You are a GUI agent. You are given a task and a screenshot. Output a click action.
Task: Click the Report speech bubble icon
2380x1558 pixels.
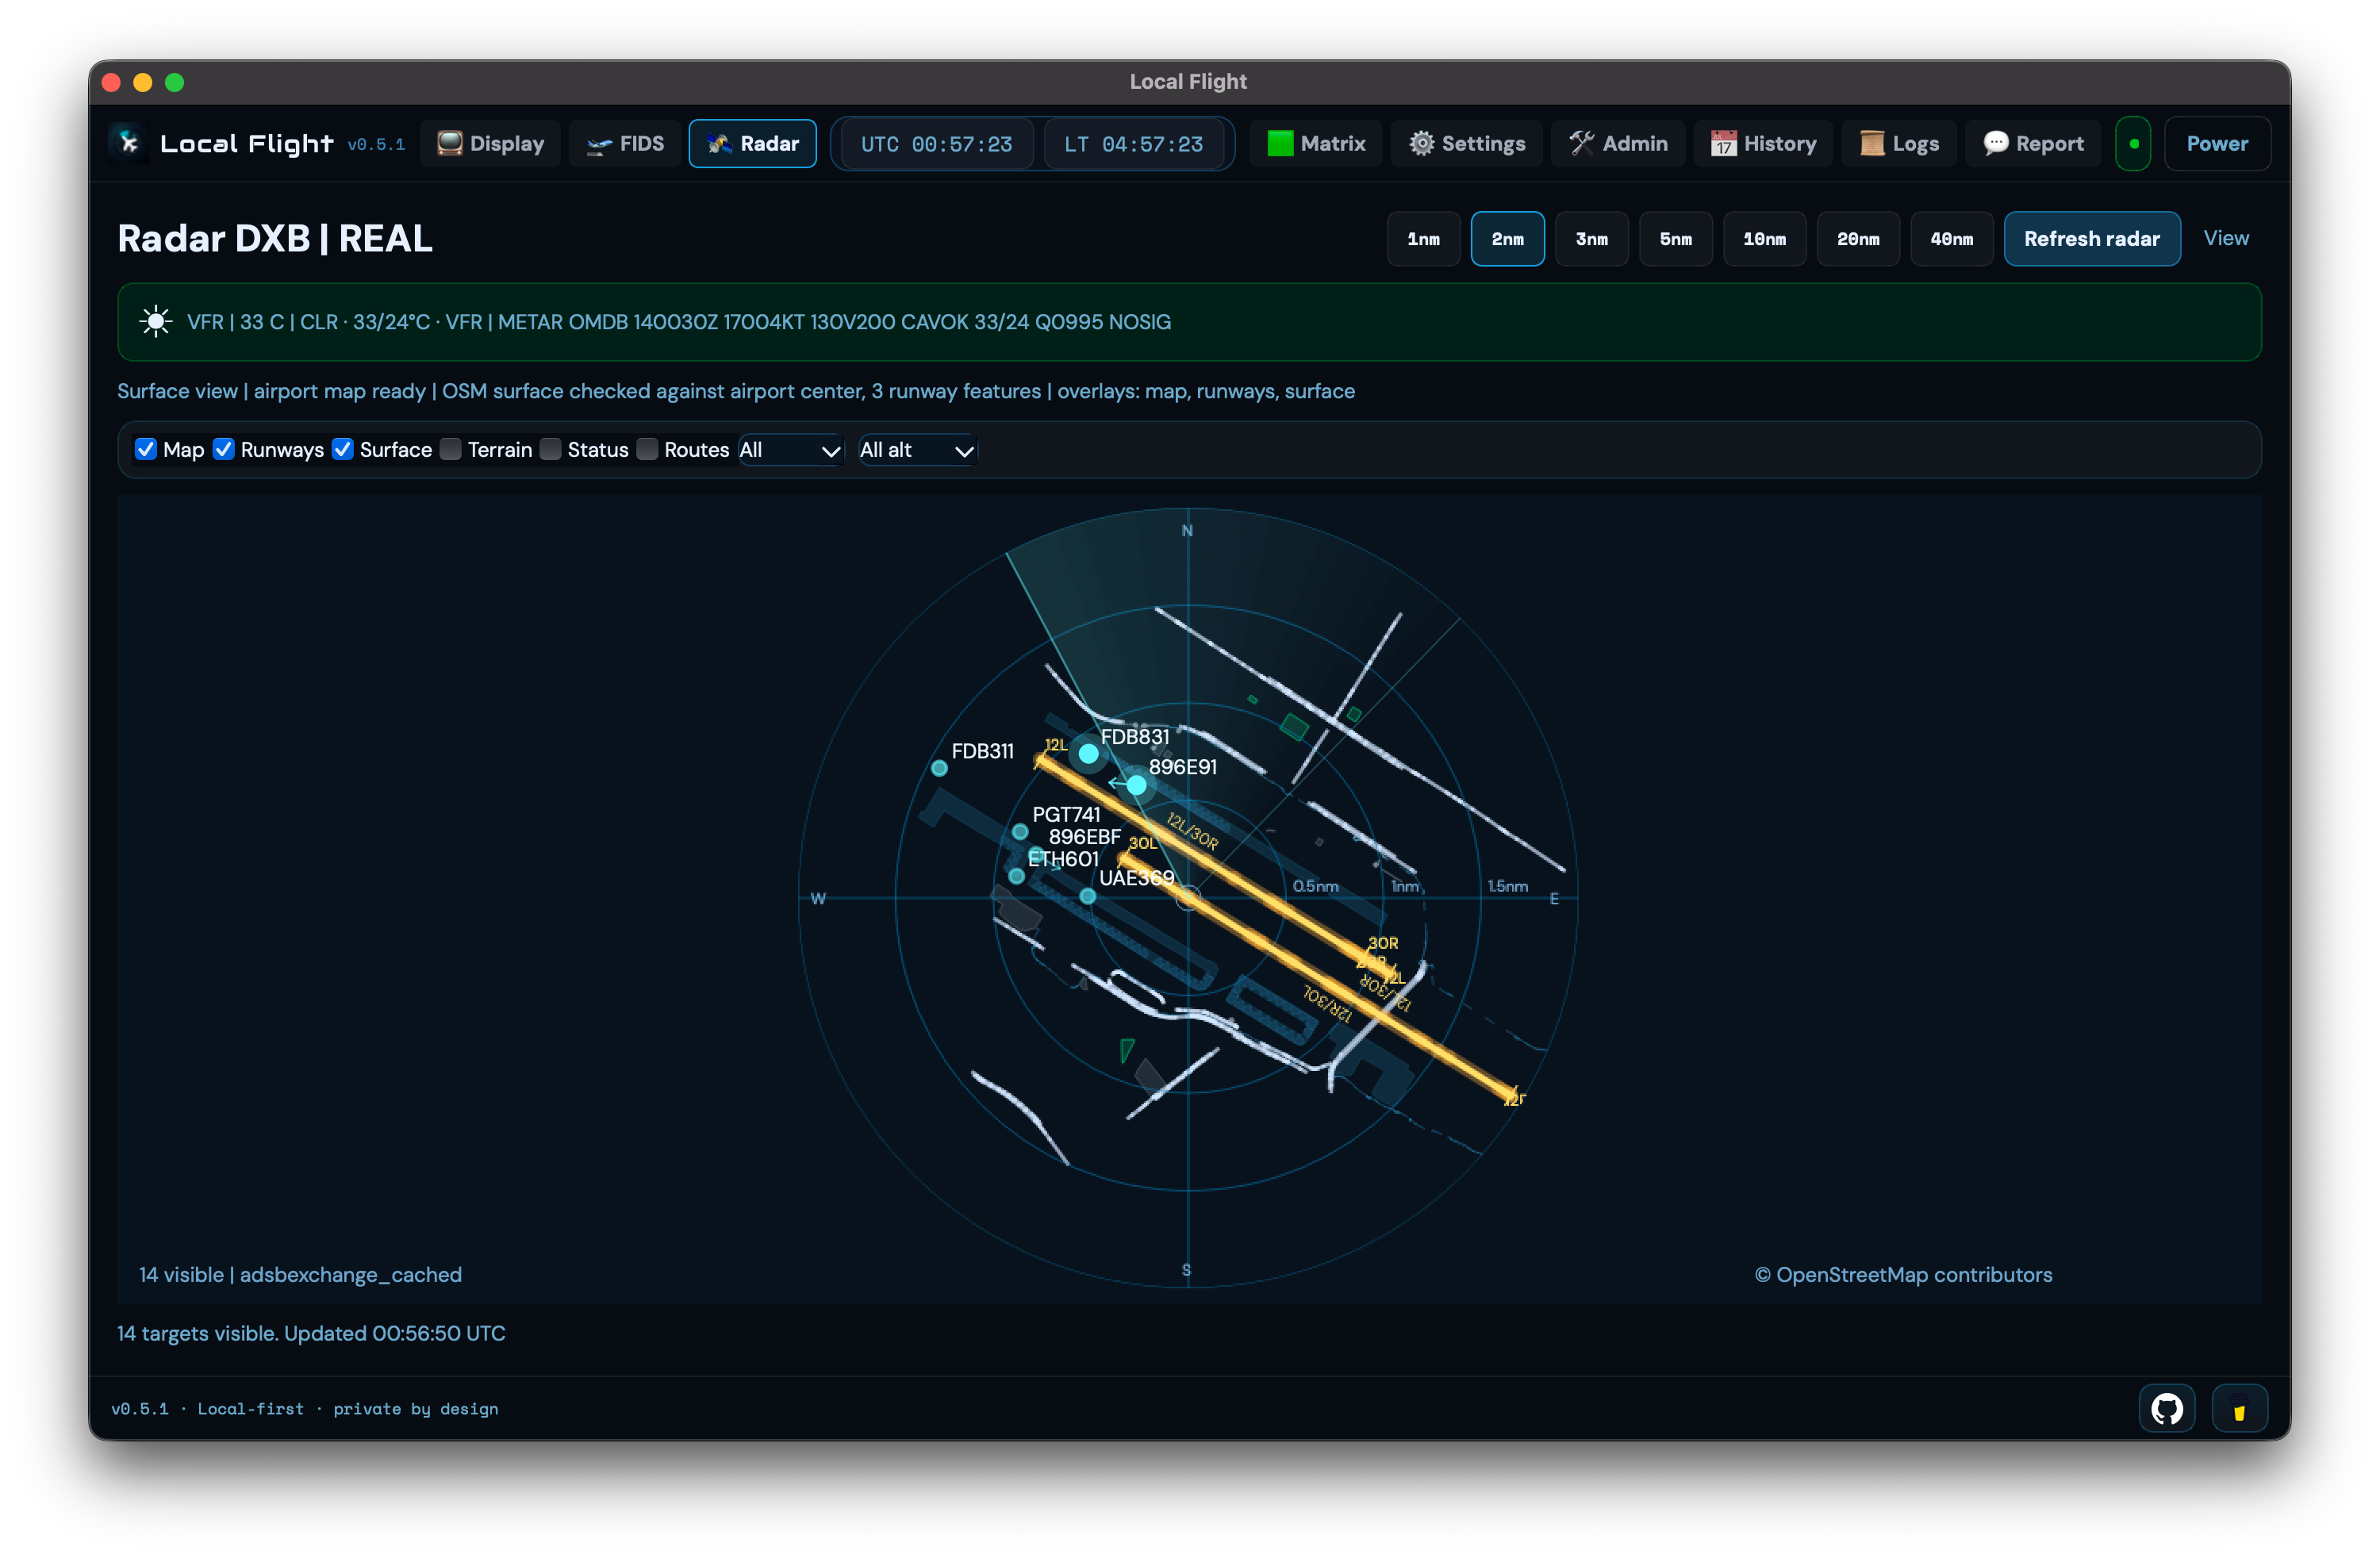point(1996,144)
